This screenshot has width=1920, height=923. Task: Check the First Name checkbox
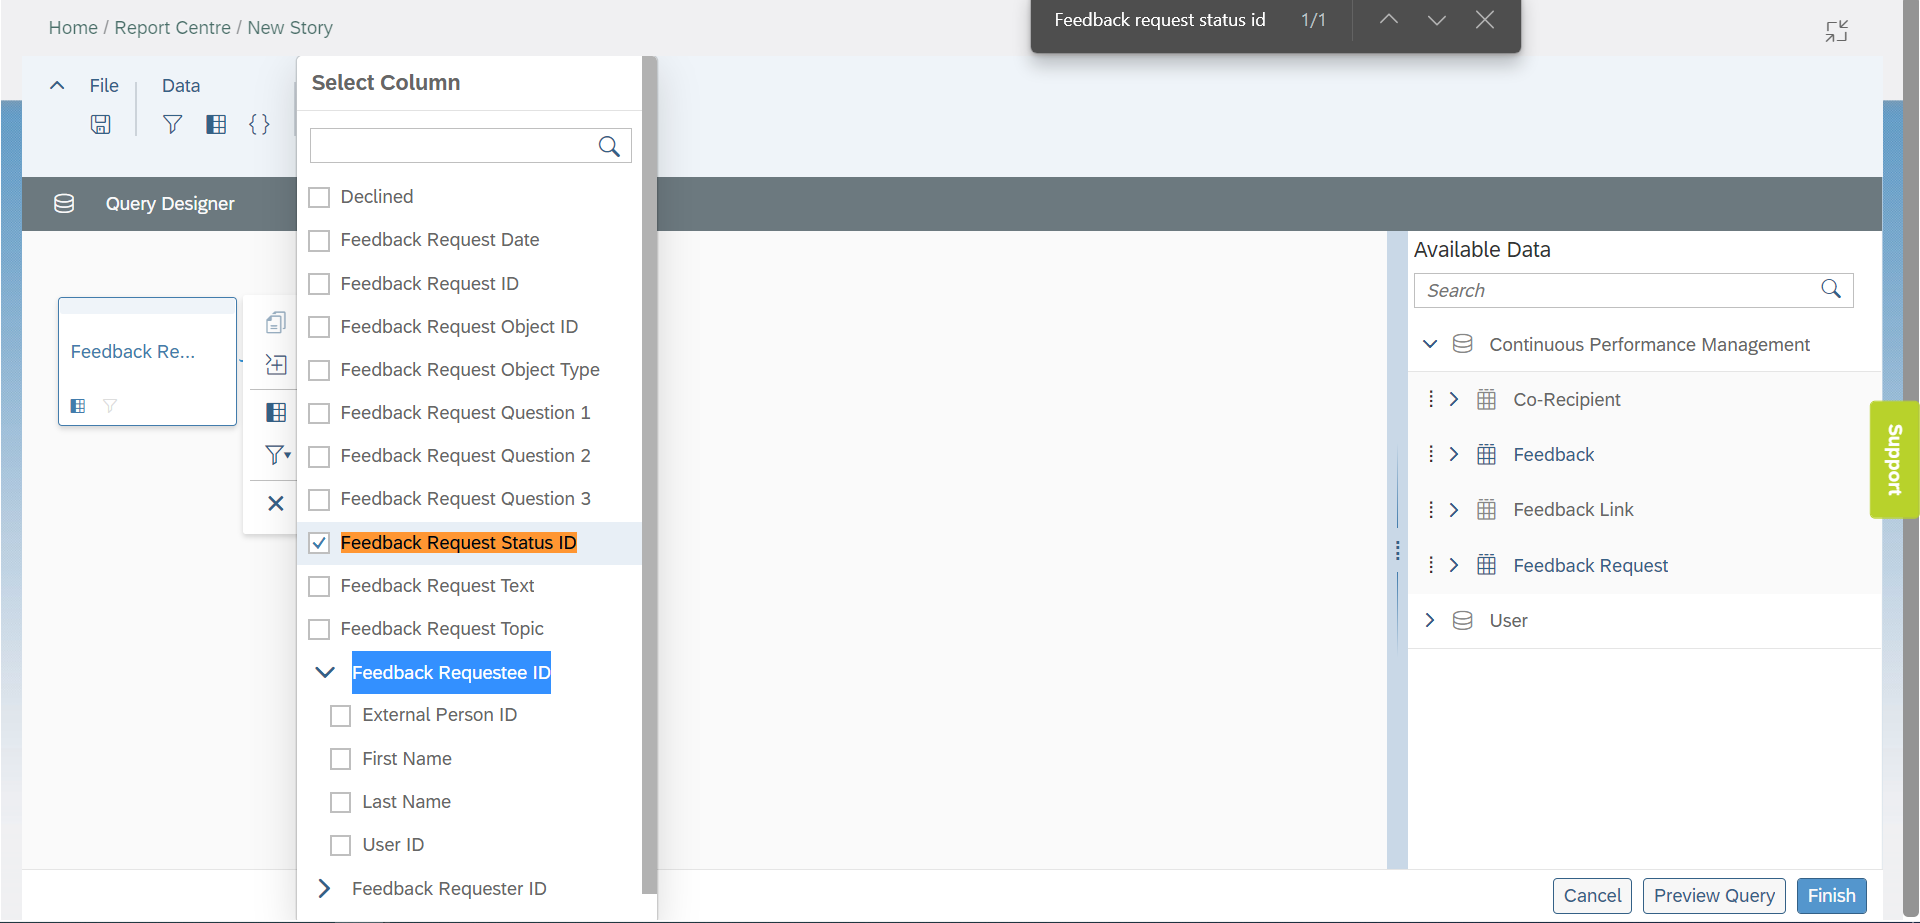(341, 759)
